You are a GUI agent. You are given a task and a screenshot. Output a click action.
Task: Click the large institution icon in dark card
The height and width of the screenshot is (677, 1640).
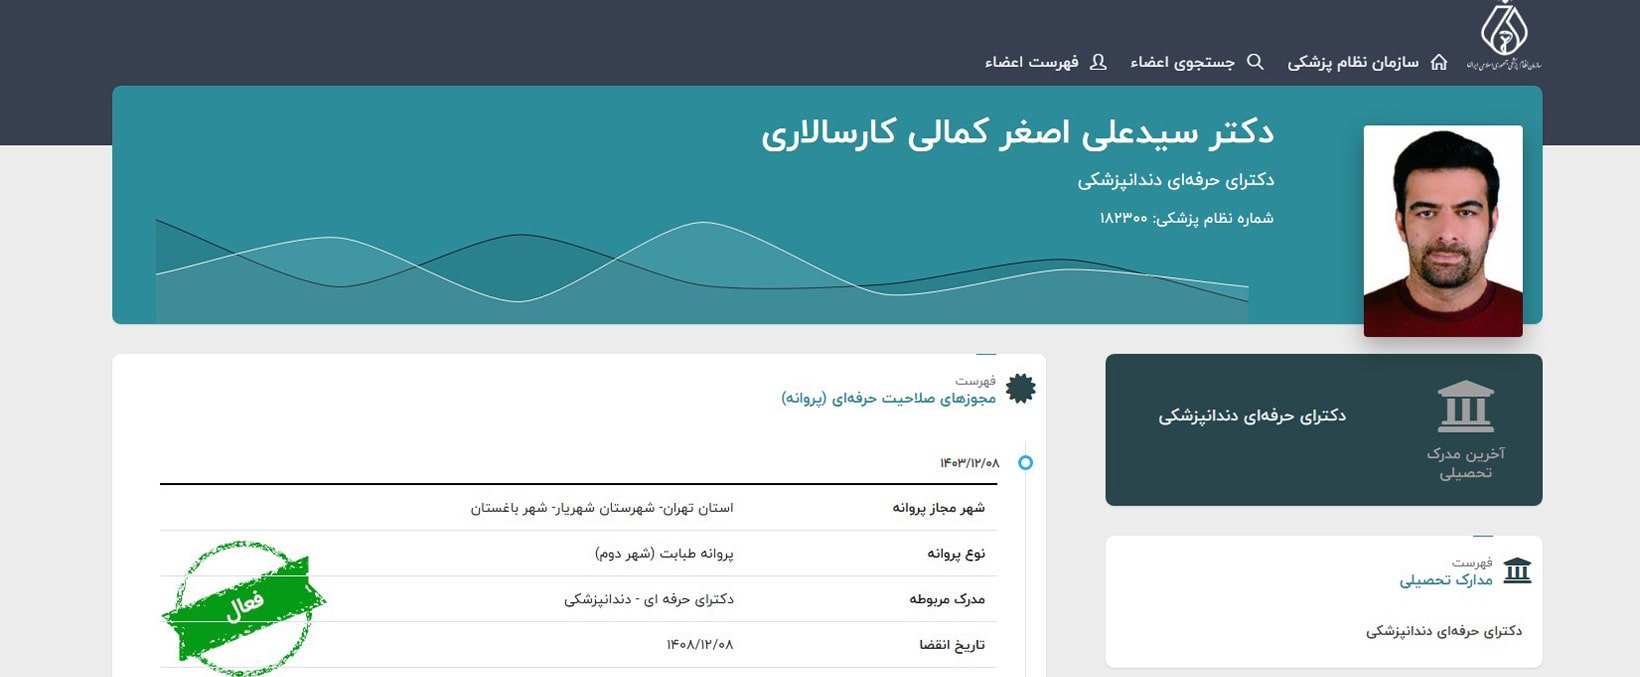pyautogui.click(x=1465, y=406)
